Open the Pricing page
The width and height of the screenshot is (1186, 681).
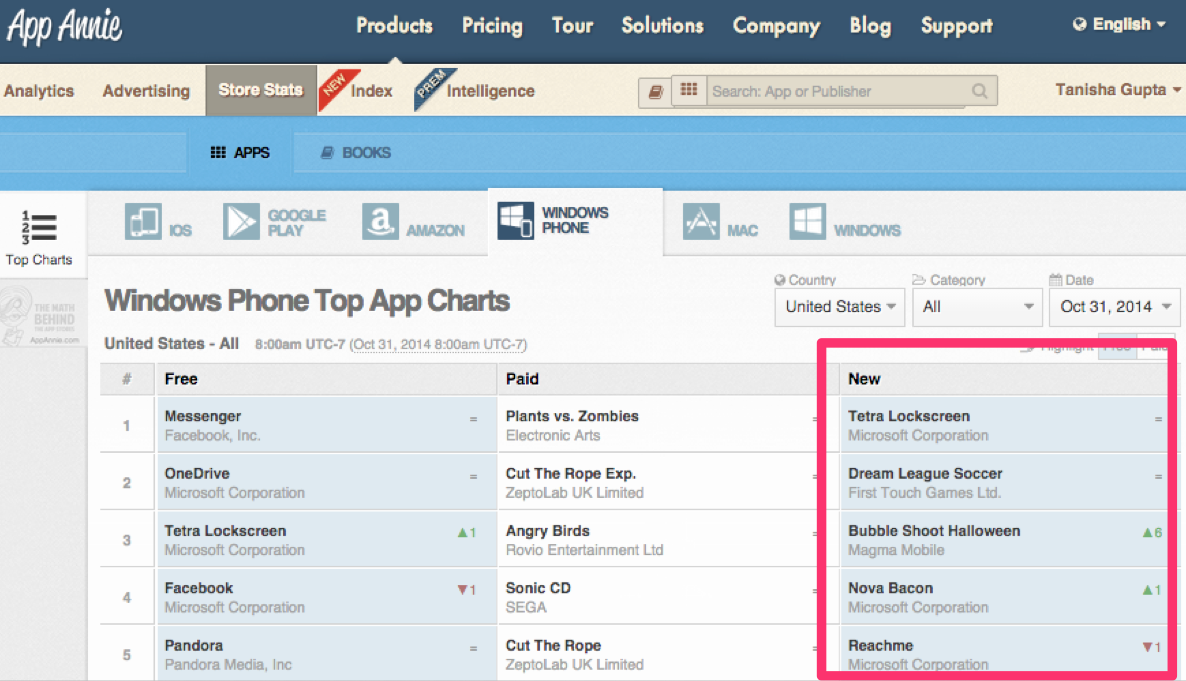pos(492,26)
